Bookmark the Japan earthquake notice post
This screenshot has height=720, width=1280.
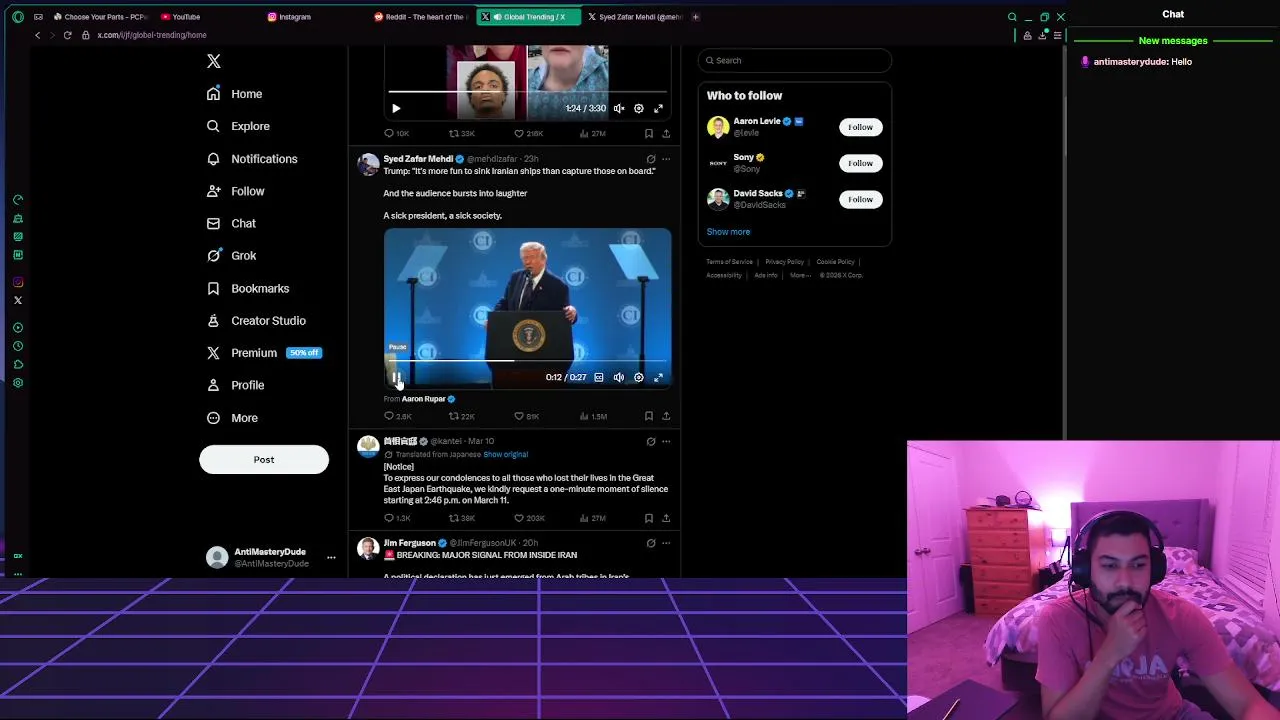(x=648, y=518)
